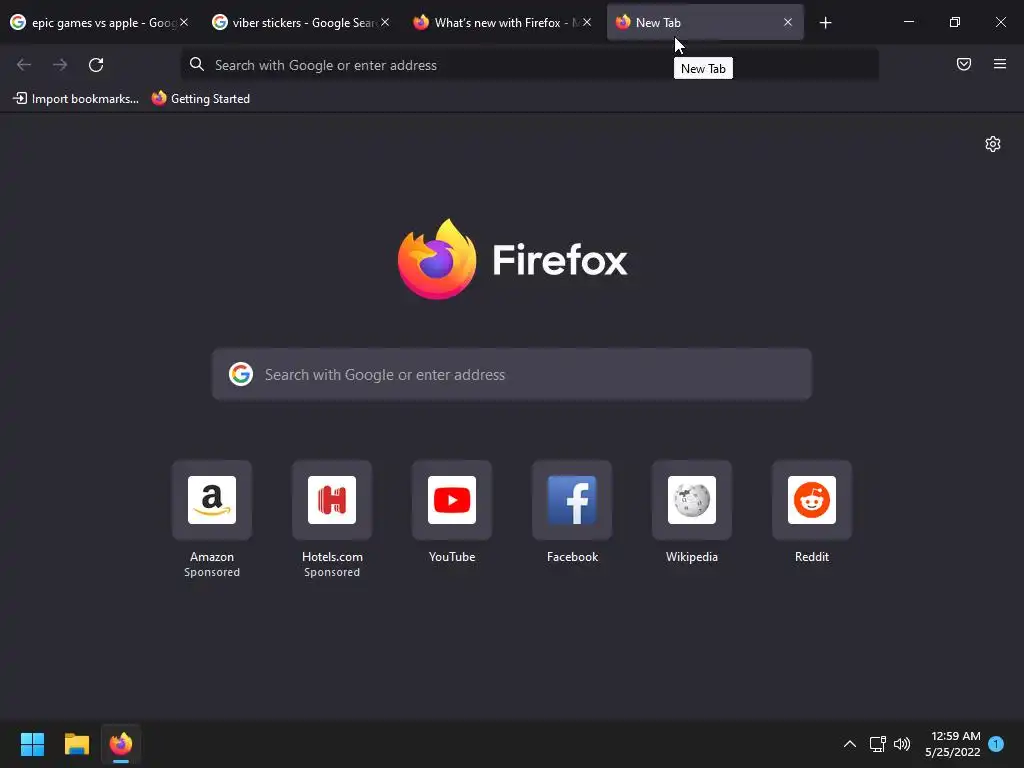Open File Explorer from taskbar
1024x768 pixels.
tap(76, 744)
